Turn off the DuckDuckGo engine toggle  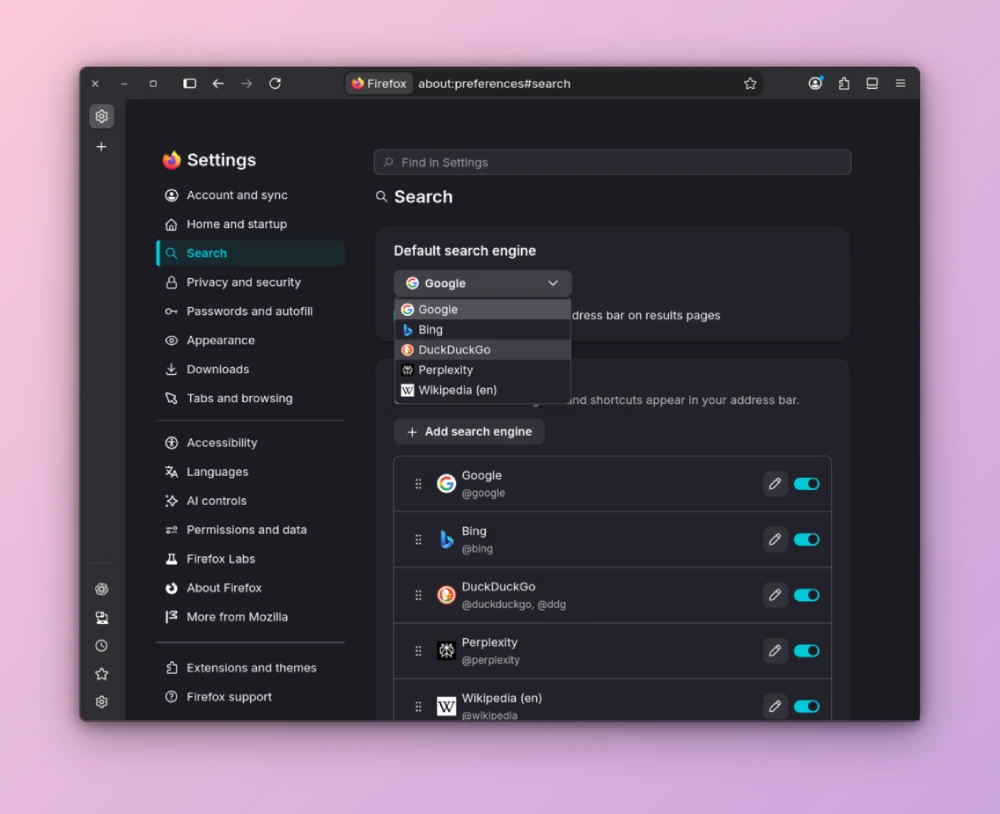(807, 595)
